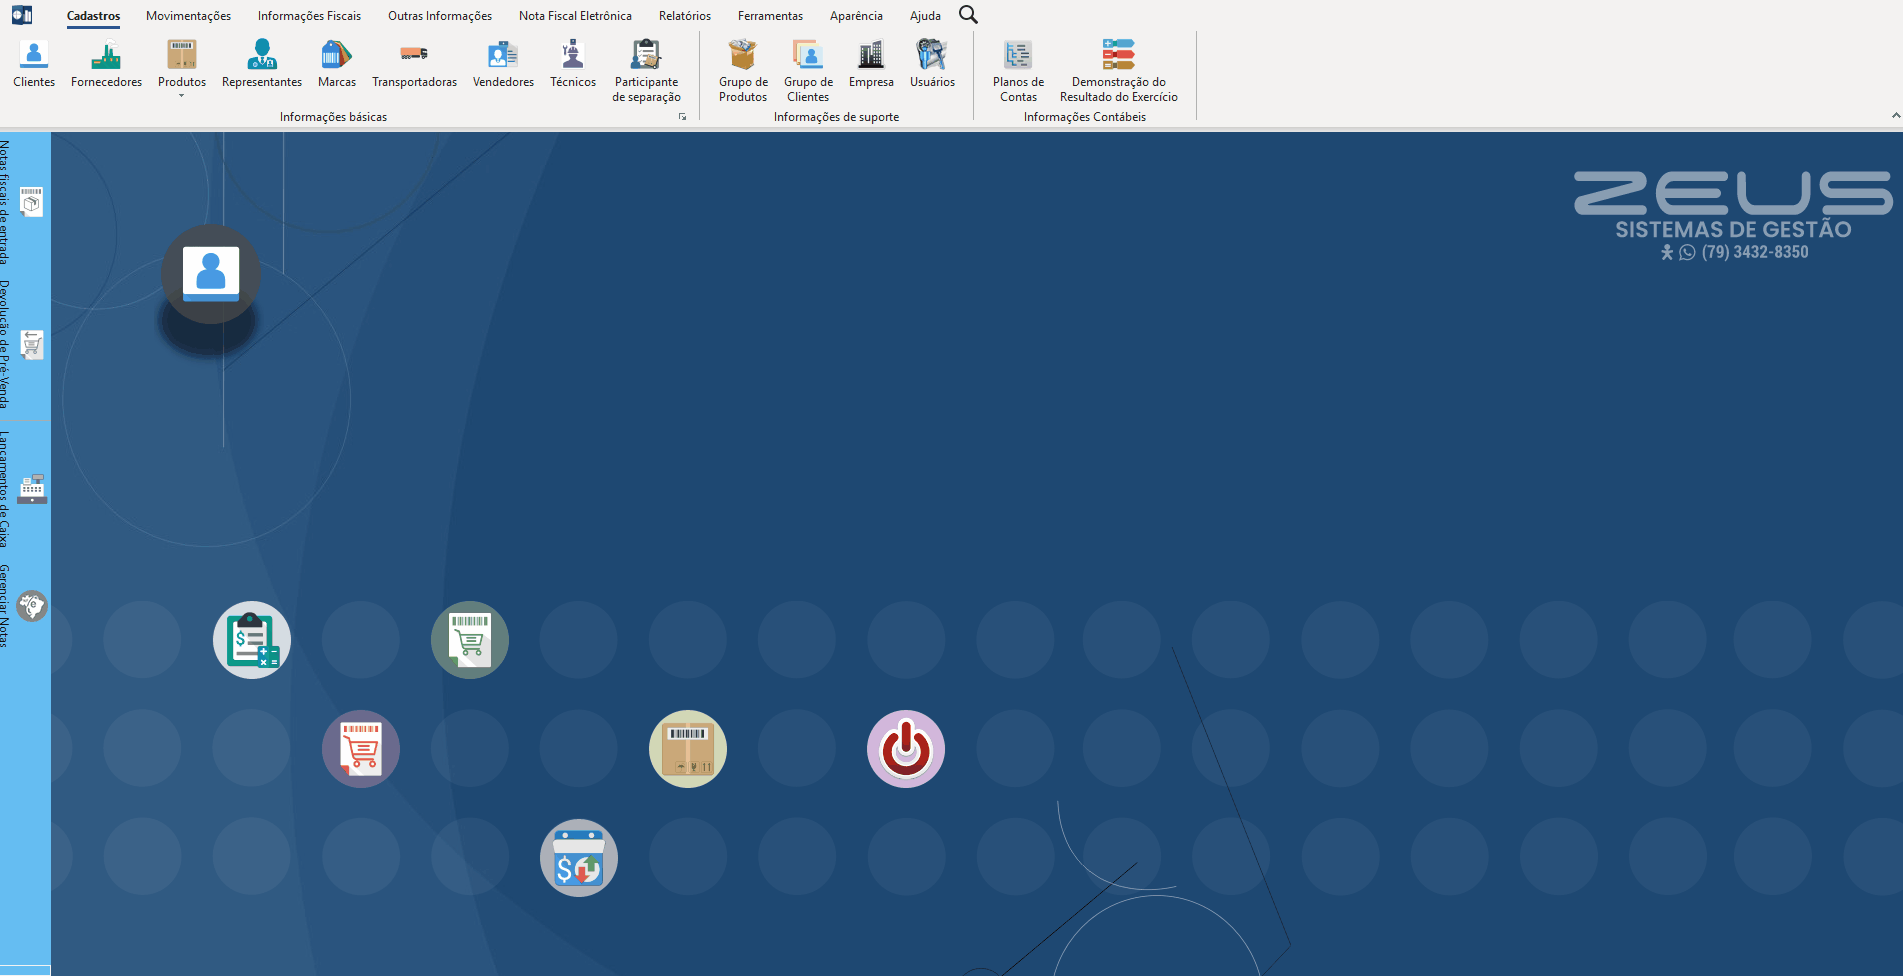
Task: Open Grupo de Produtos
Action: point(743,71)
